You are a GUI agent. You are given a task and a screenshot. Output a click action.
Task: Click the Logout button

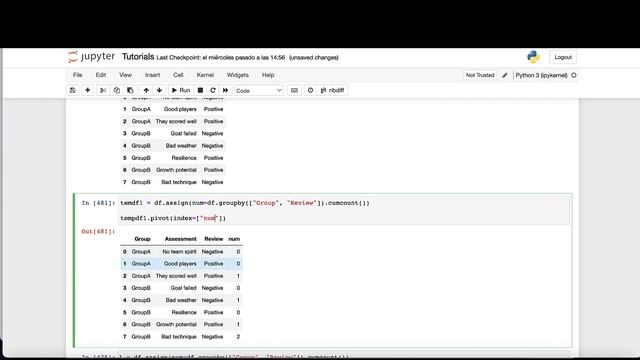[563, 57]
